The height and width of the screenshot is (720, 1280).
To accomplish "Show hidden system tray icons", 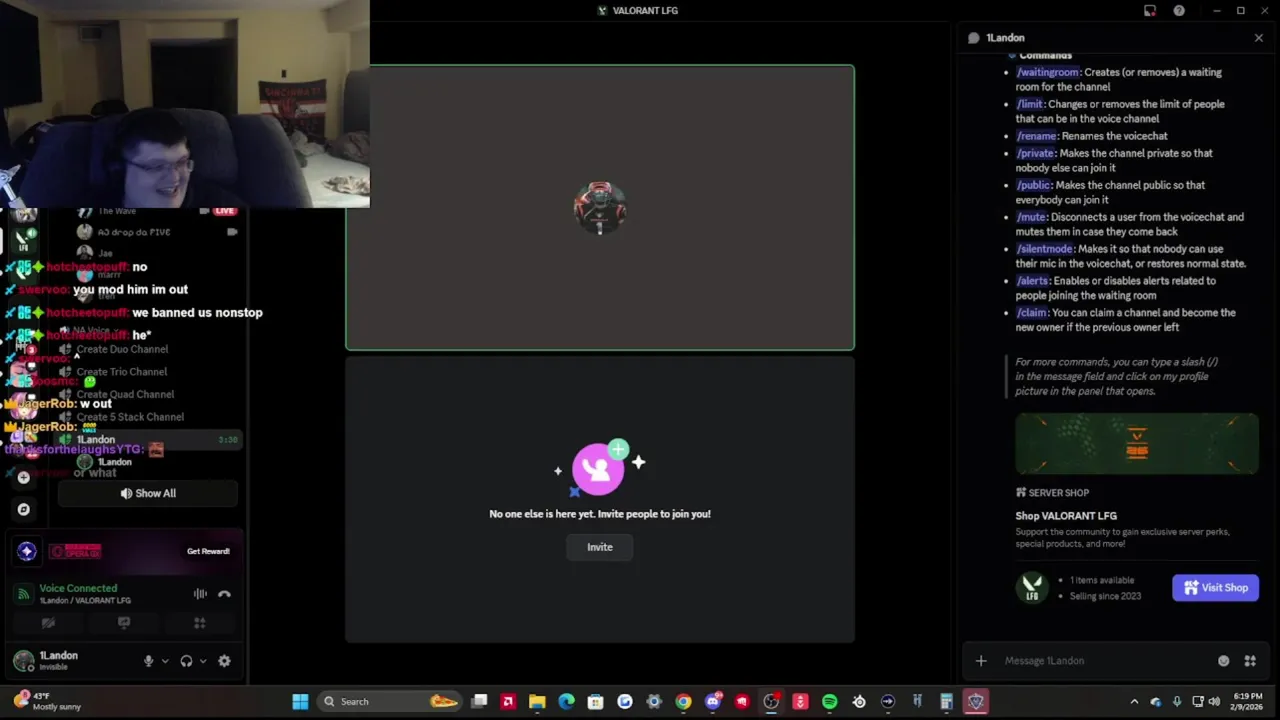I will (1134, 702).
